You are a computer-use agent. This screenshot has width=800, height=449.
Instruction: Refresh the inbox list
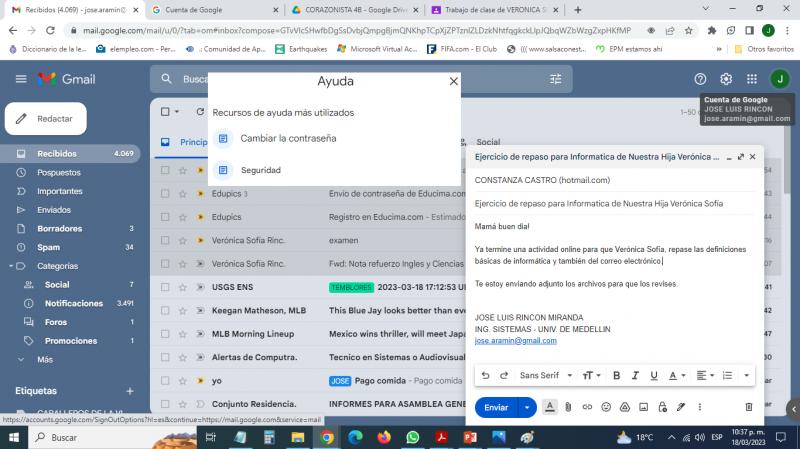coord(200,112)
